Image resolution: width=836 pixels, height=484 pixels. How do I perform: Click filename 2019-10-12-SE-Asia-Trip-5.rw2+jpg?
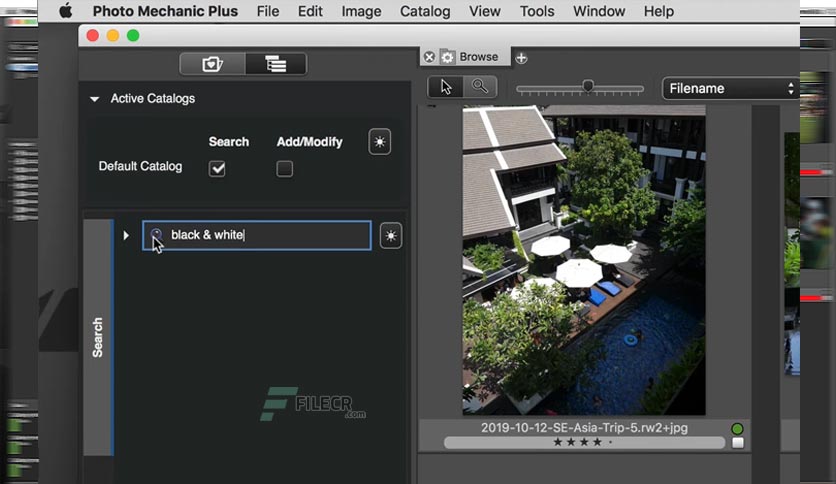point(584,427)
